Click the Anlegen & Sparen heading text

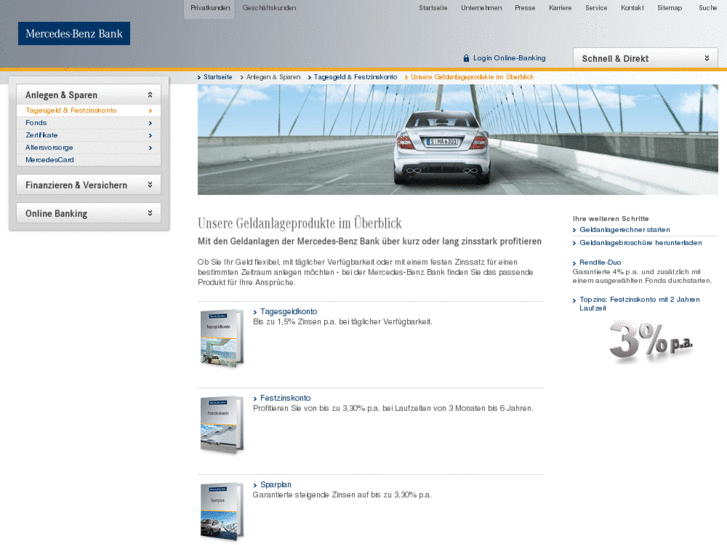(x=61, y=95)
